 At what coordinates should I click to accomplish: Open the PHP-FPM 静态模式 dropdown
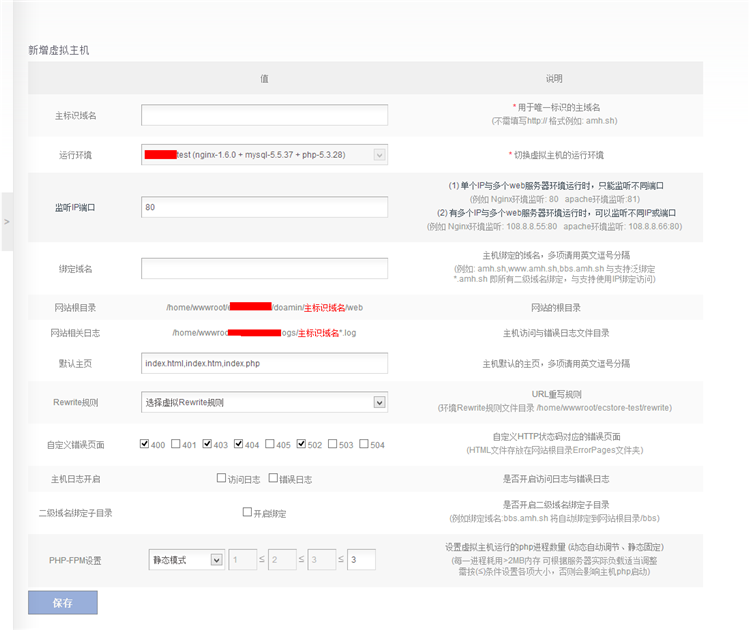pyautogui.click(x=186, y=560)
